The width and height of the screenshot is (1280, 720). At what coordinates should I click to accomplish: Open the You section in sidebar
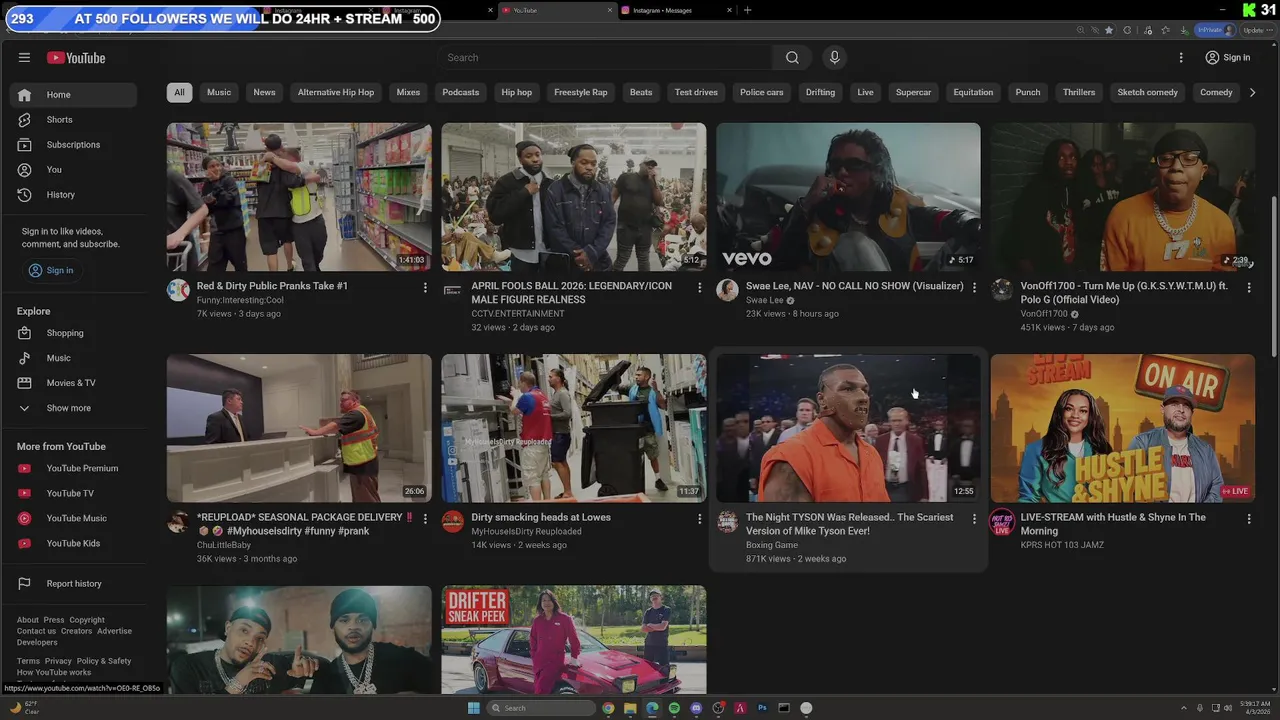[74, 170]
